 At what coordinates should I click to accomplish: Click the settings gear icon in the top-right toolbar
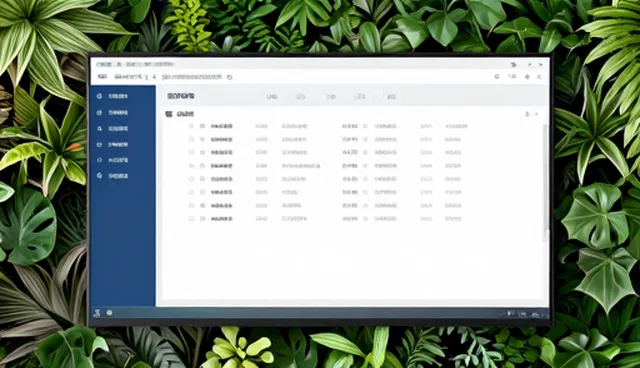click(x=527, y=77)
